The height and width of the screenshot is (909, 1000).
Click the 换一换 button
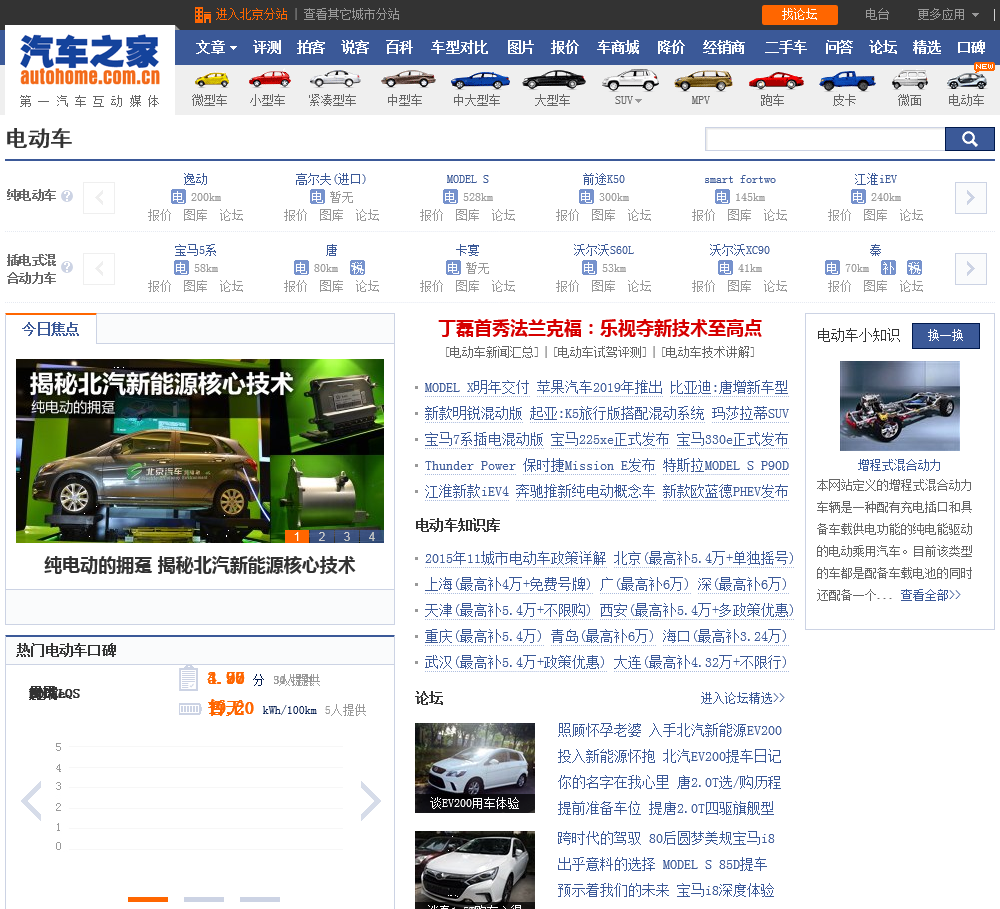pyautogui.click(x=945, y=336)
